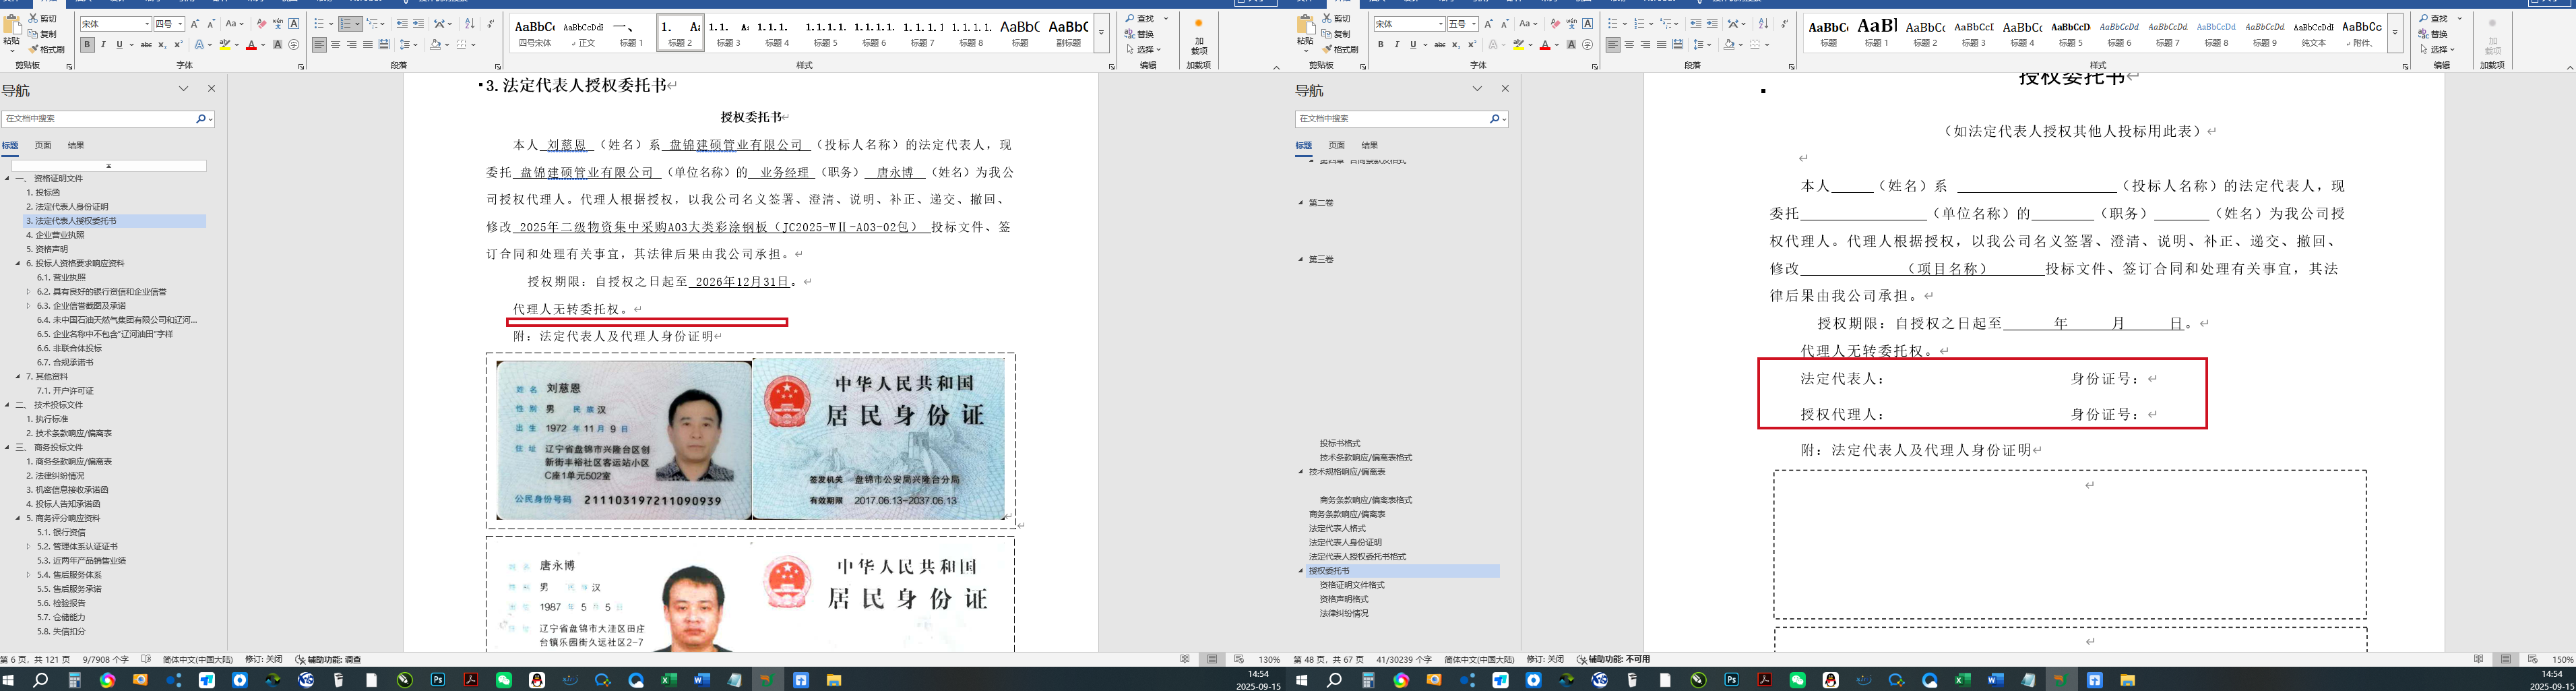The width and height of the screenshot is (2576, 691).
Task: Apply character border in left Word window
Action: click(294, 24)
